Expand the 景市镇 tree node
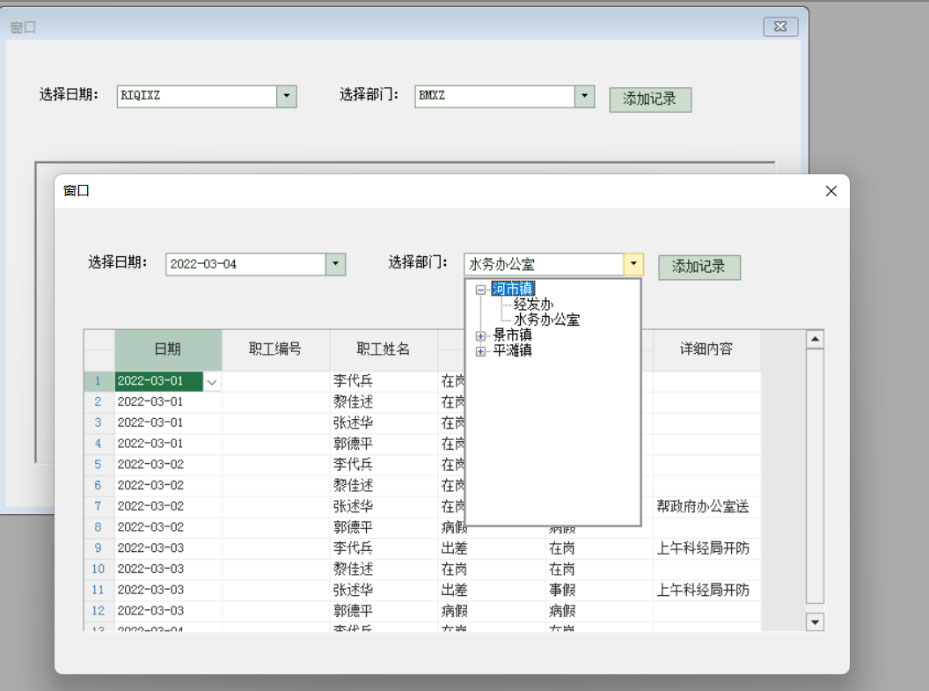The width and height of the screenshot is (929, 691). 481,335
